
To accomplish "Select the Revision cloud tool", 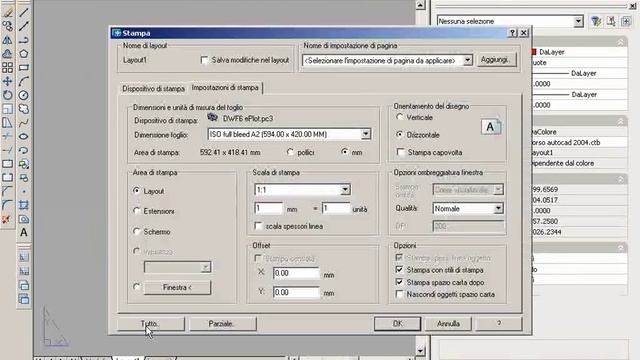I will [x=24, y=109].
